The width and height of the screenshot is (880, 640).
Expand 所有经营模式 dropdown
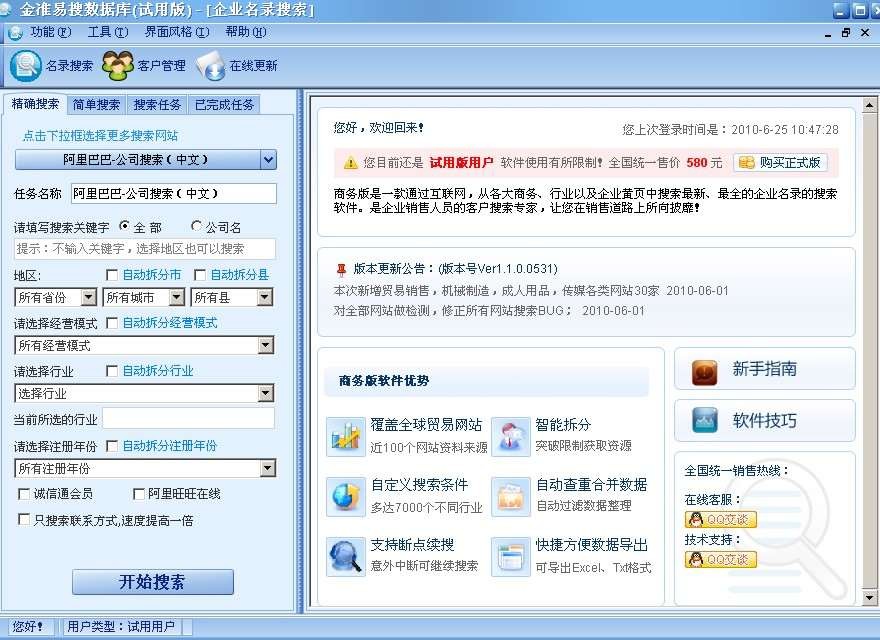tap(265, 345)
